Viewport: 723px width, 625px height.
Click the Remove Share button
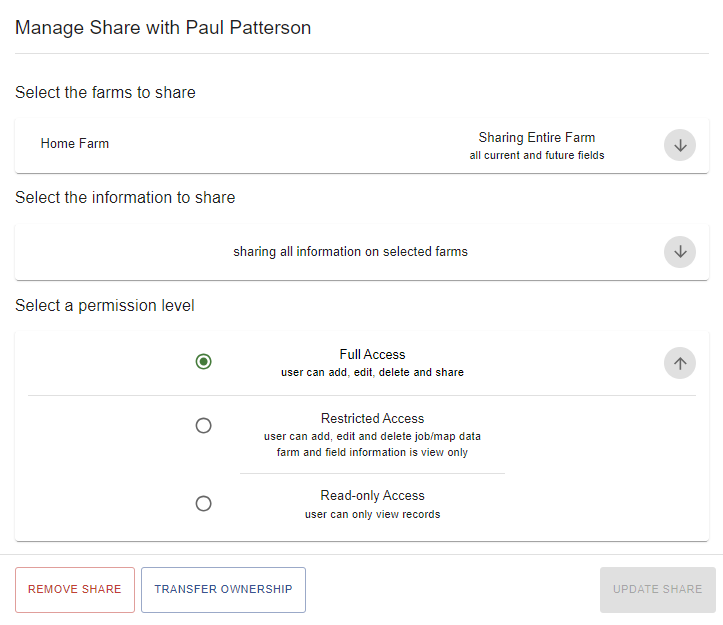tap(75, 589)
